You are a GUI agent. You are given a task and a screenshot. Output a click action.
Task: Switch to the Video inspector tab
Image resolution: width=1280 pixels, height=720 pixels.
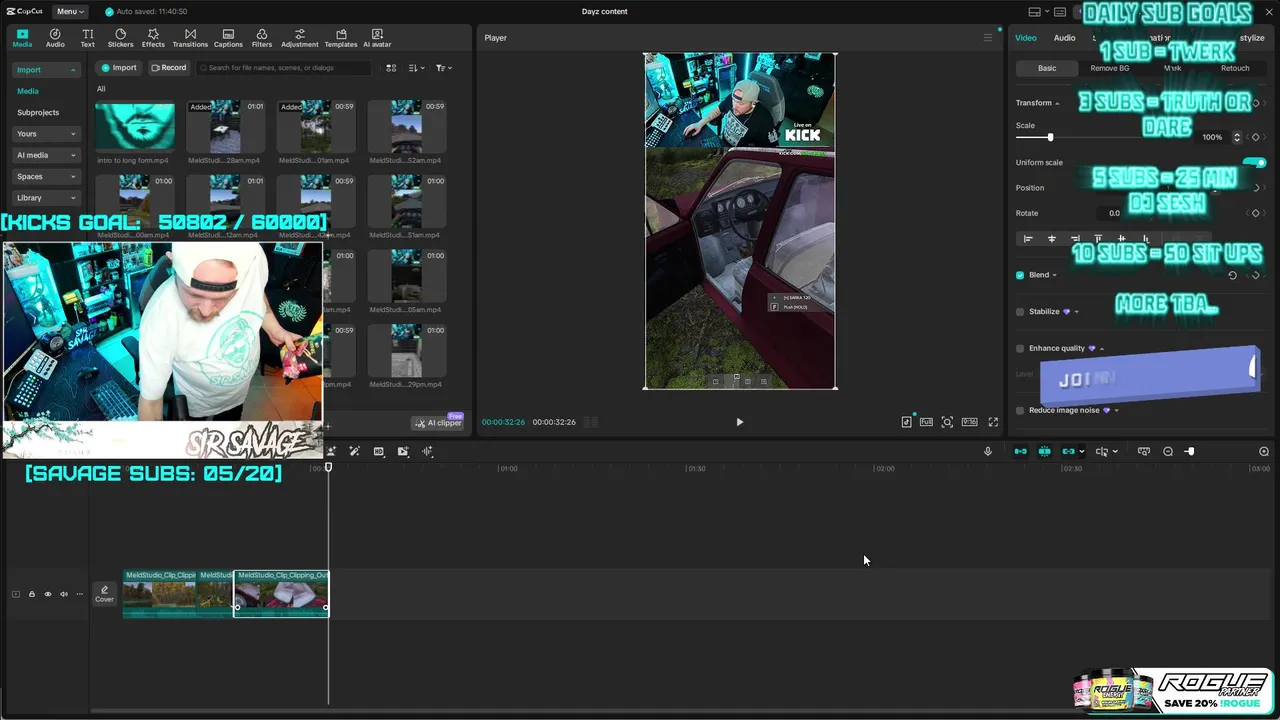pos(1026,38)
